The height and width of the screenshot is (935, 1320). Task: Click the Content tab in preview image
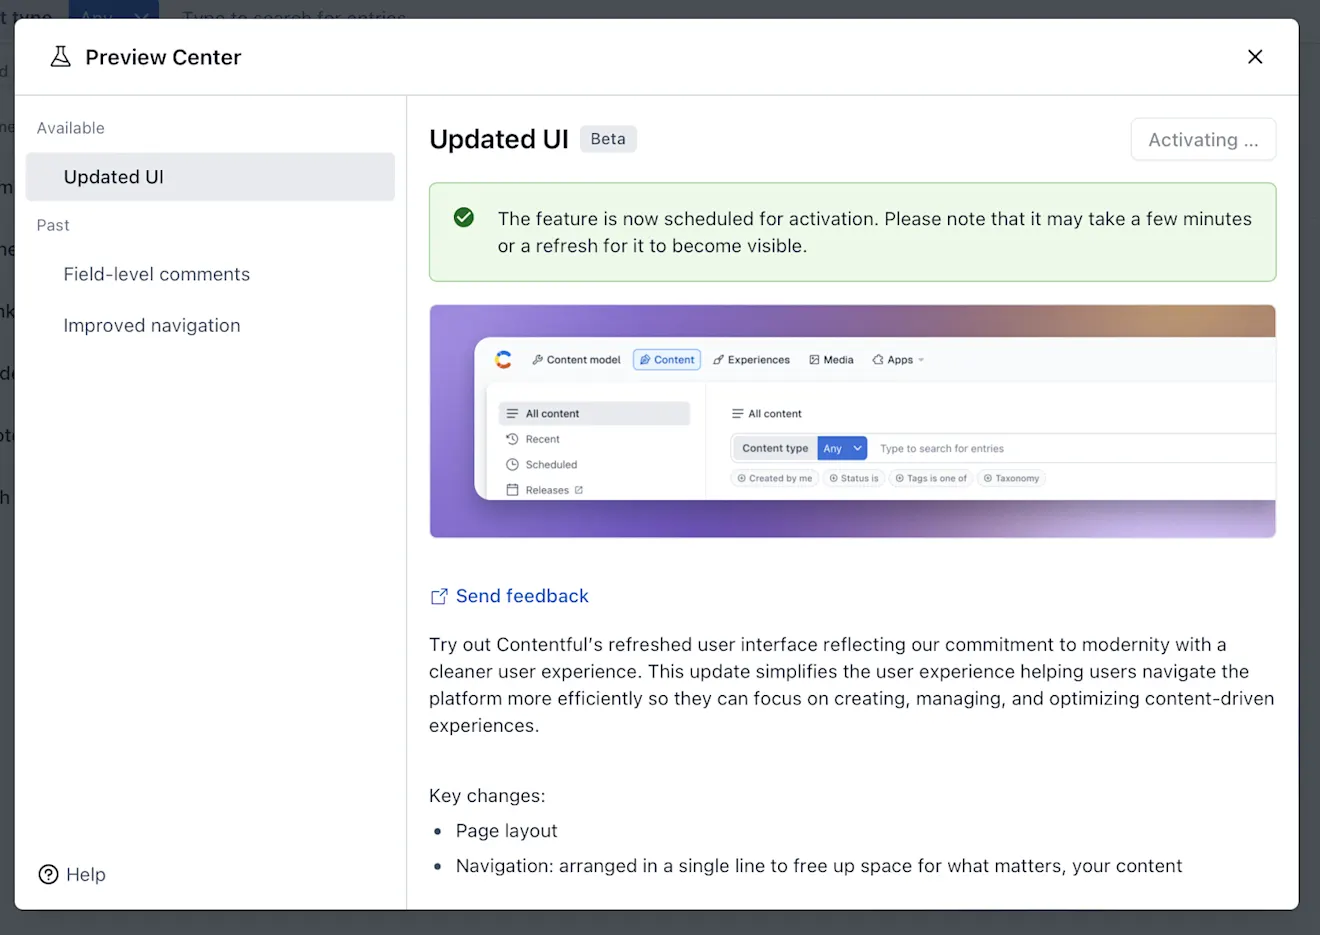[667, 360]
